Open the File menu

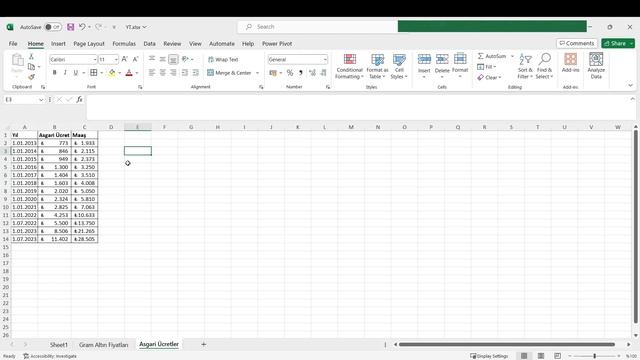pyautogui.click(x=13, y=44)
